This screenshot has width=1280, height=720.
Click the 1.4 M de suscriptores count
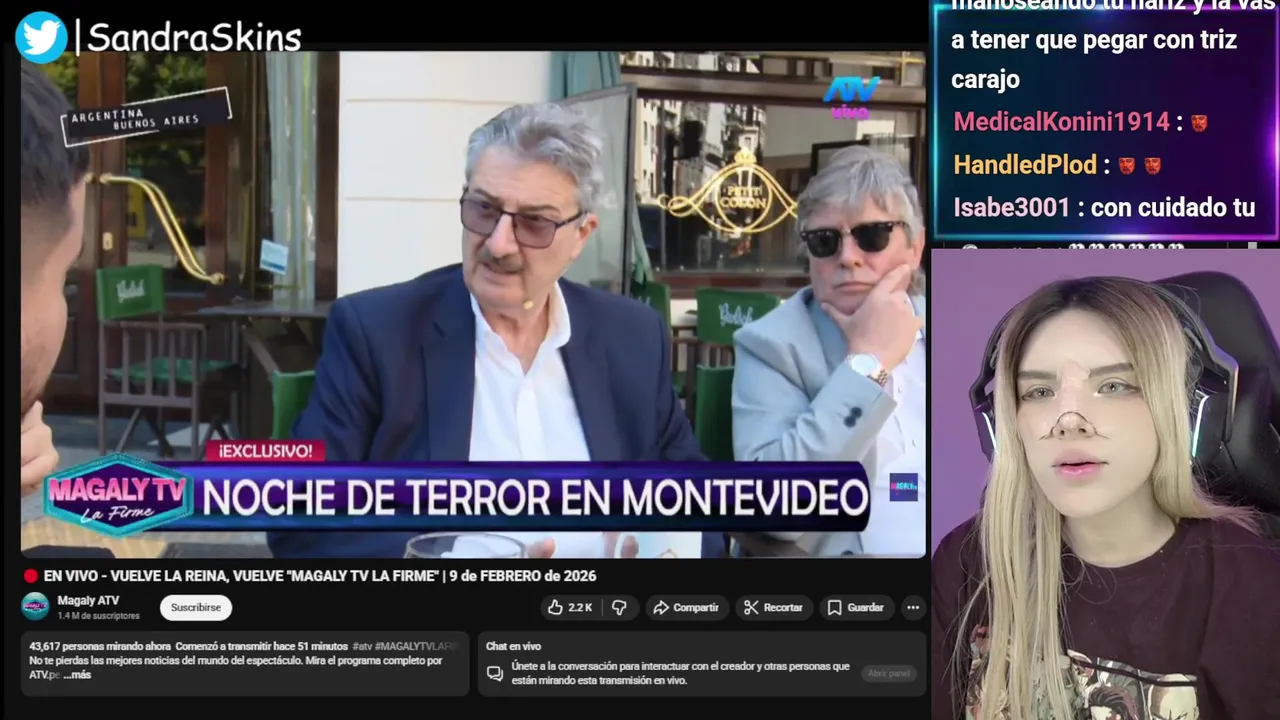99,615
